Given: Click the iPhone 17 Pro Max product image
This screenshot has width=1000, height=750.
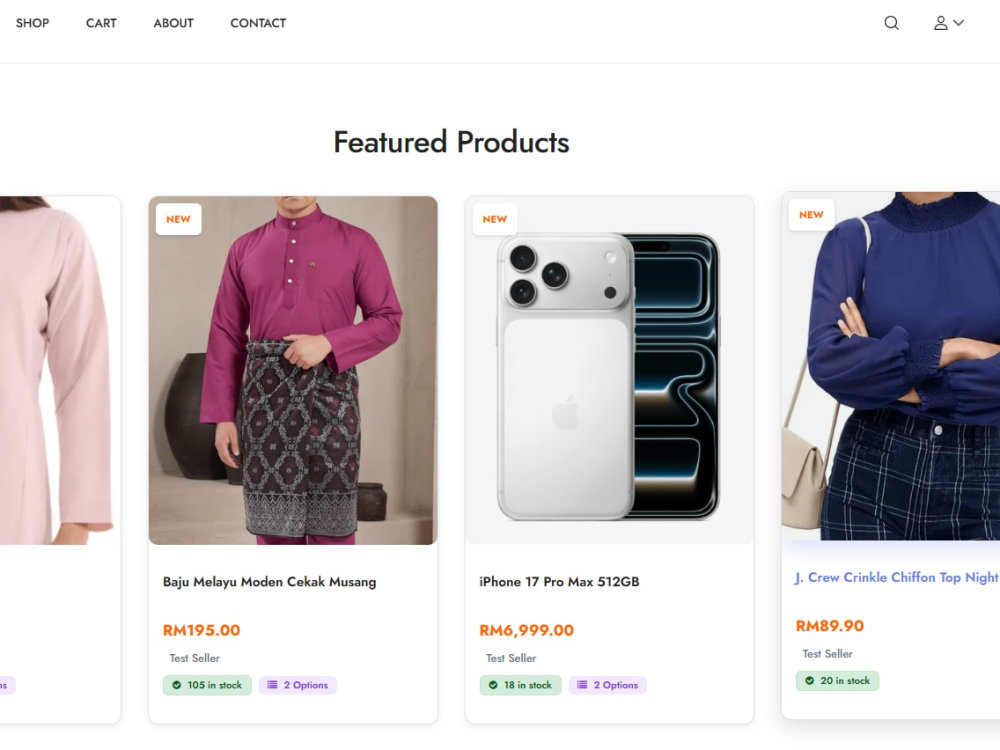Looking at the screenshot, I should click(609, 371).
